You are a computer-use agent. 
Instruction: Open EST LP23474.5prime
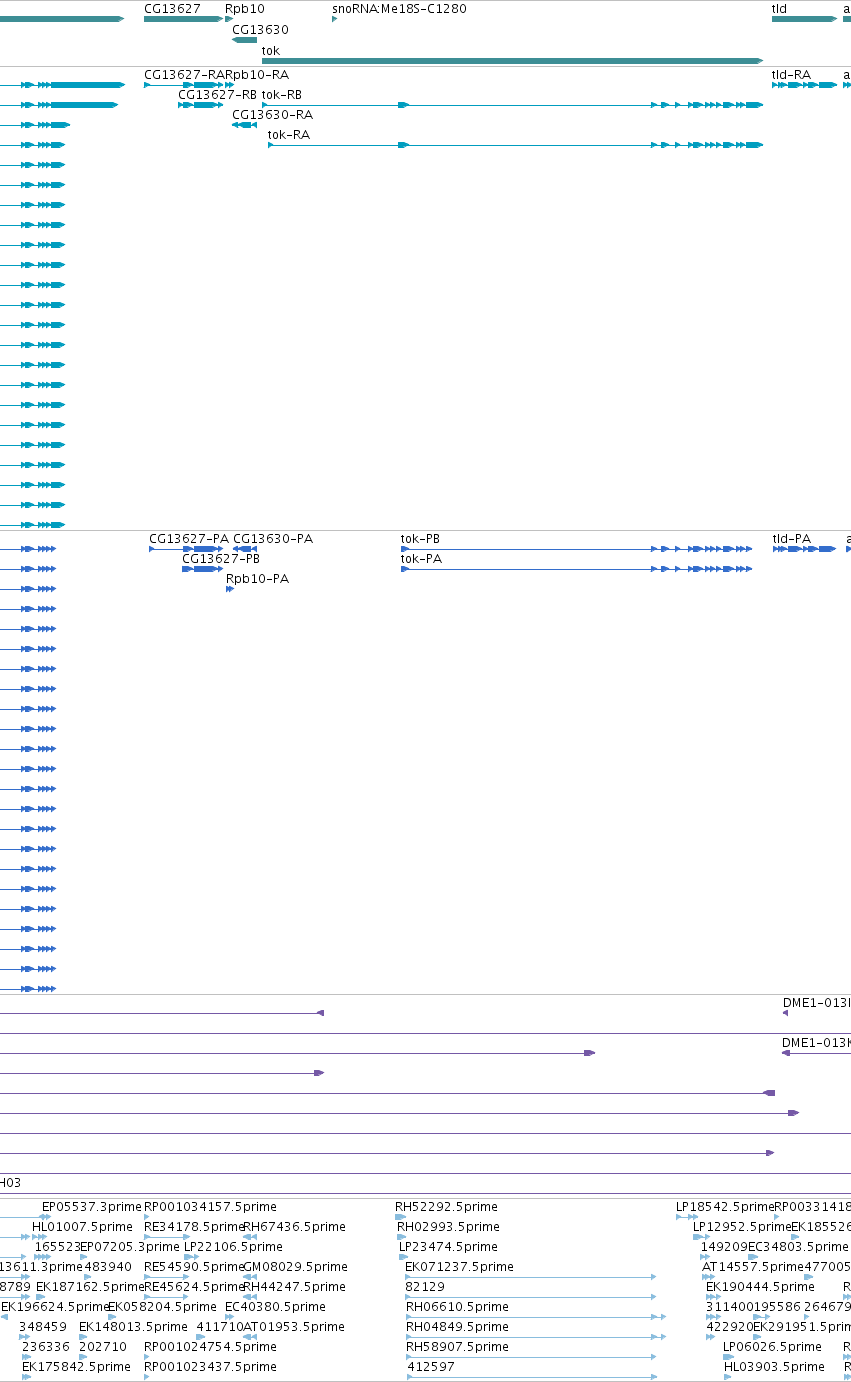point(449,1247)
